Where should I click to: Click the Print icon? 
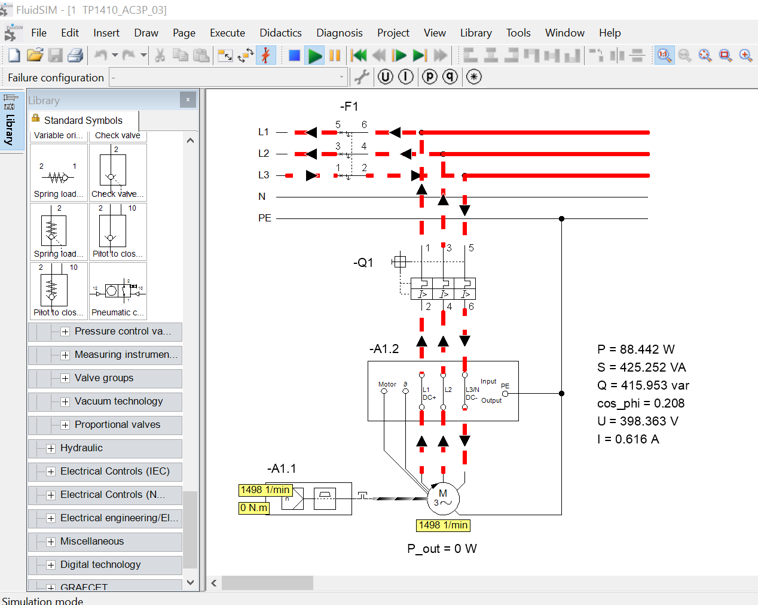[x=75, y=56]
